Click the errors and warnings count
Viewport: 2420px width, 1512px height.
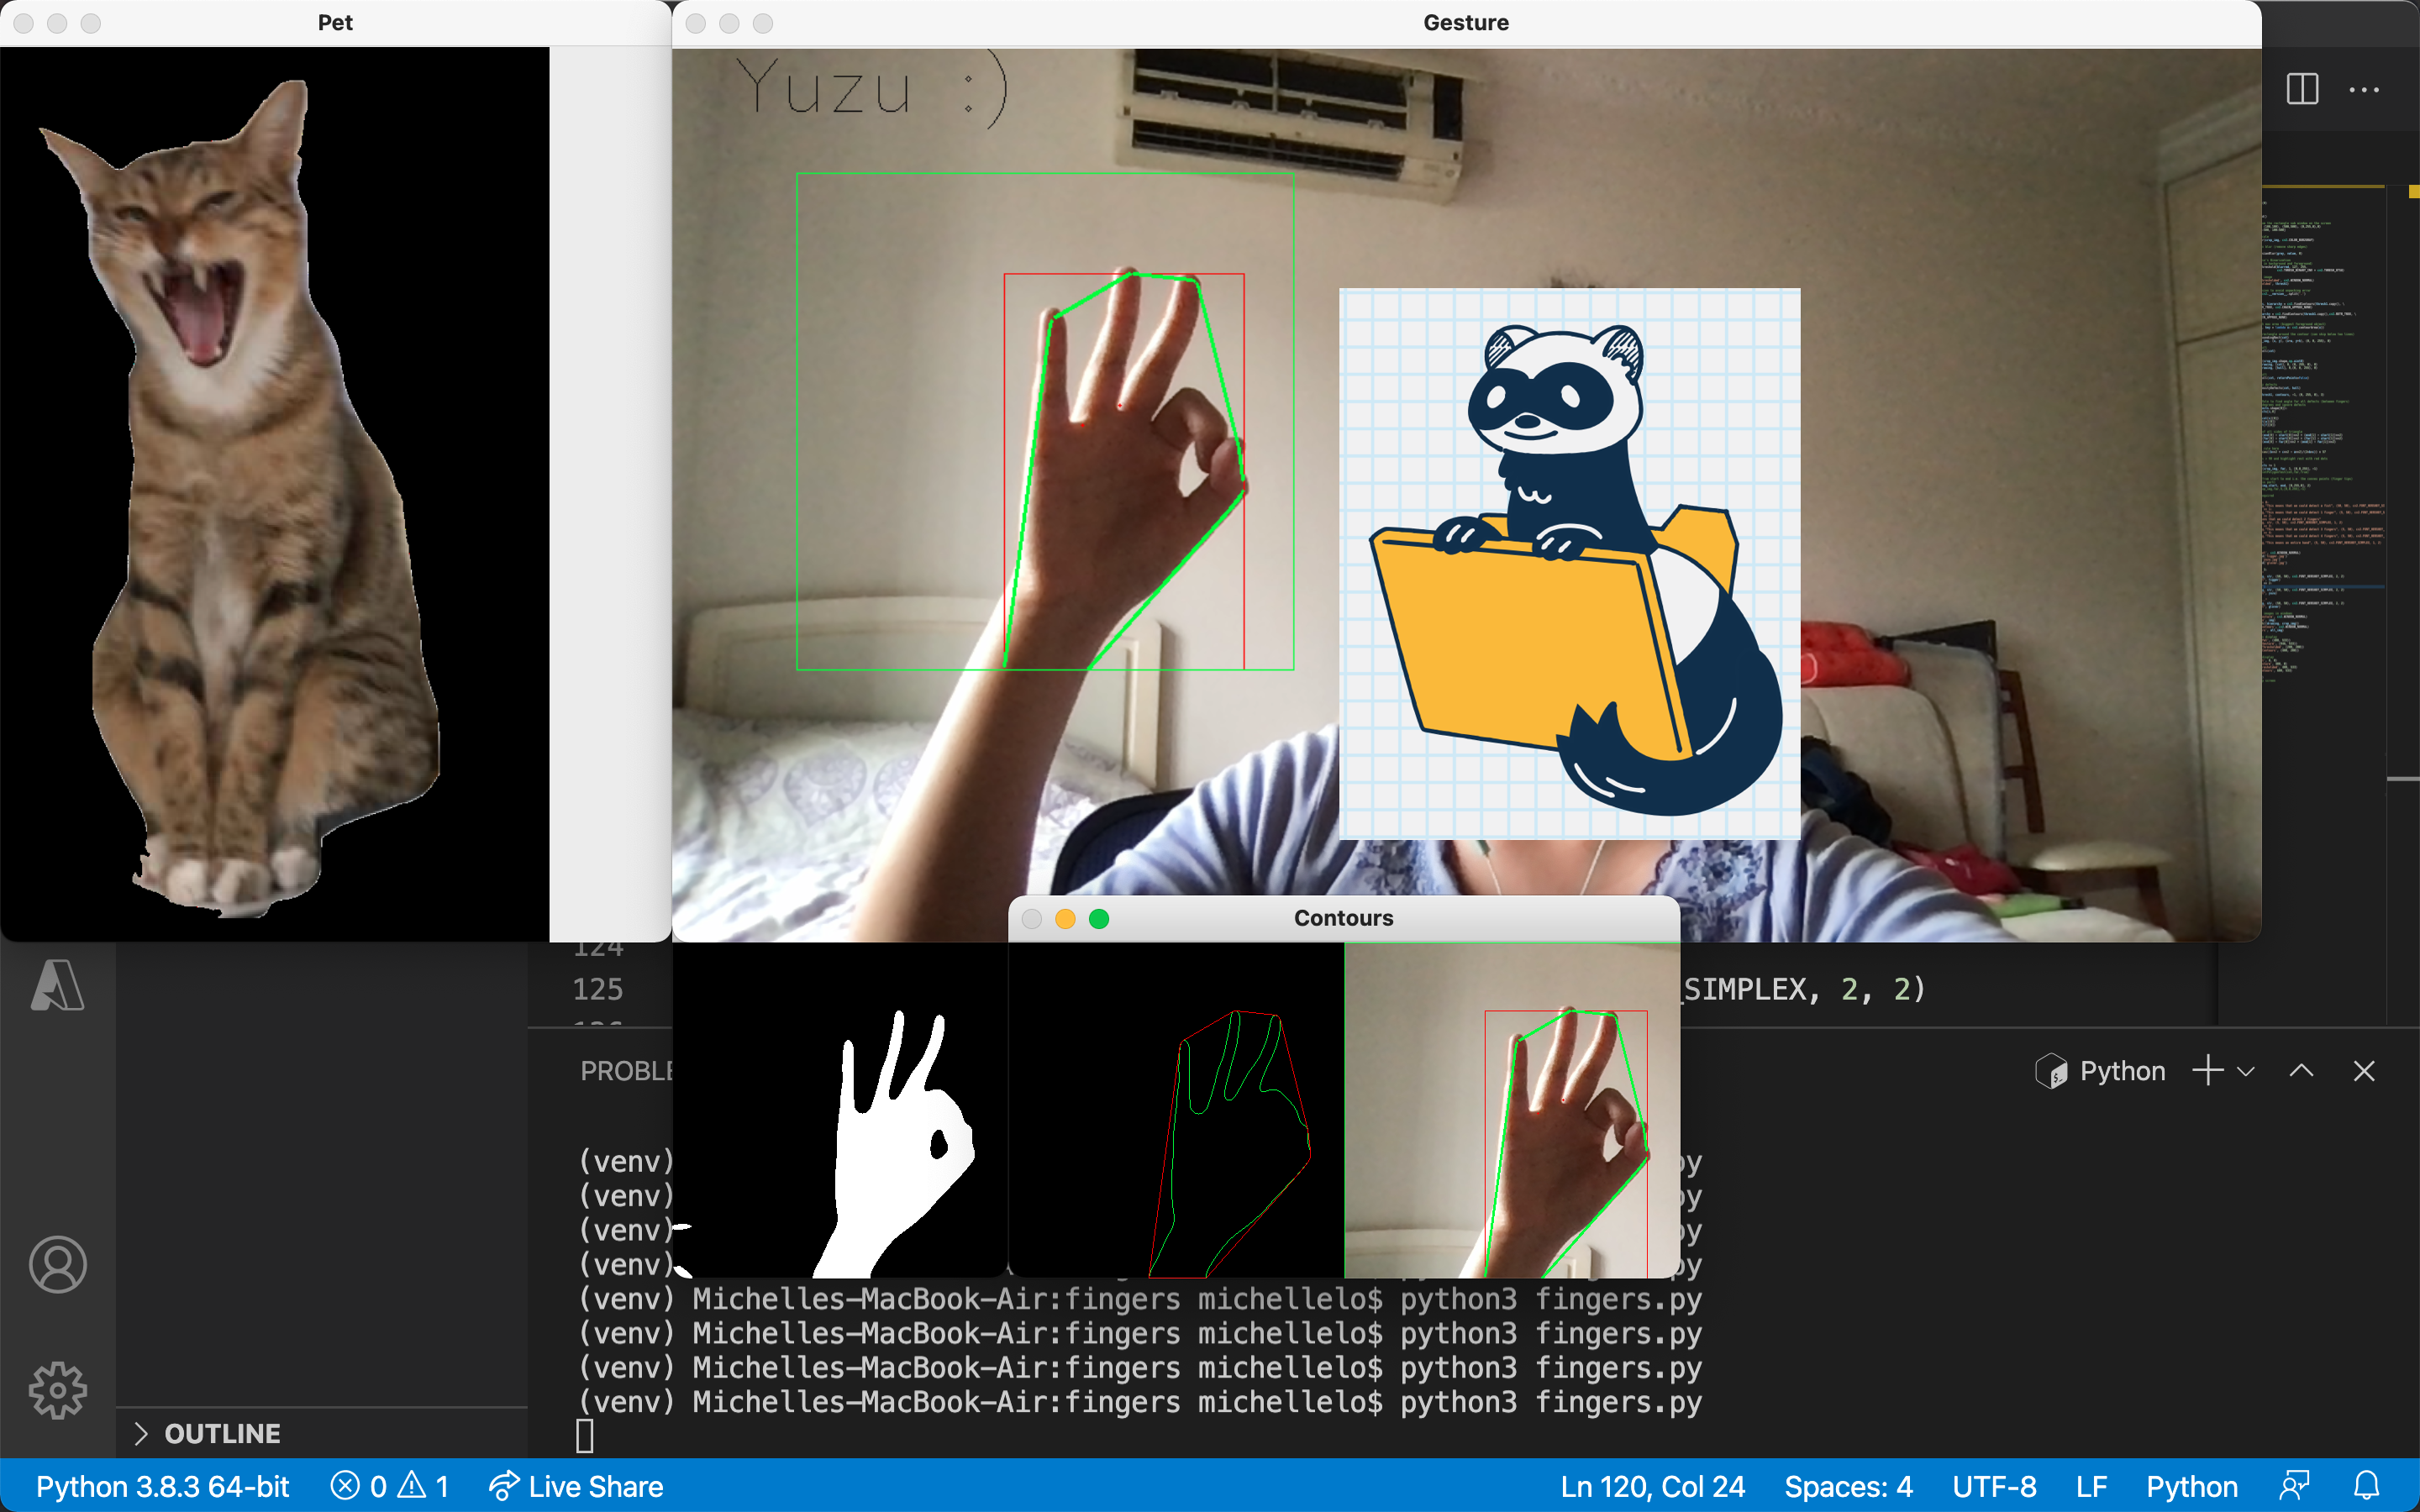[x=390, y=1486]
